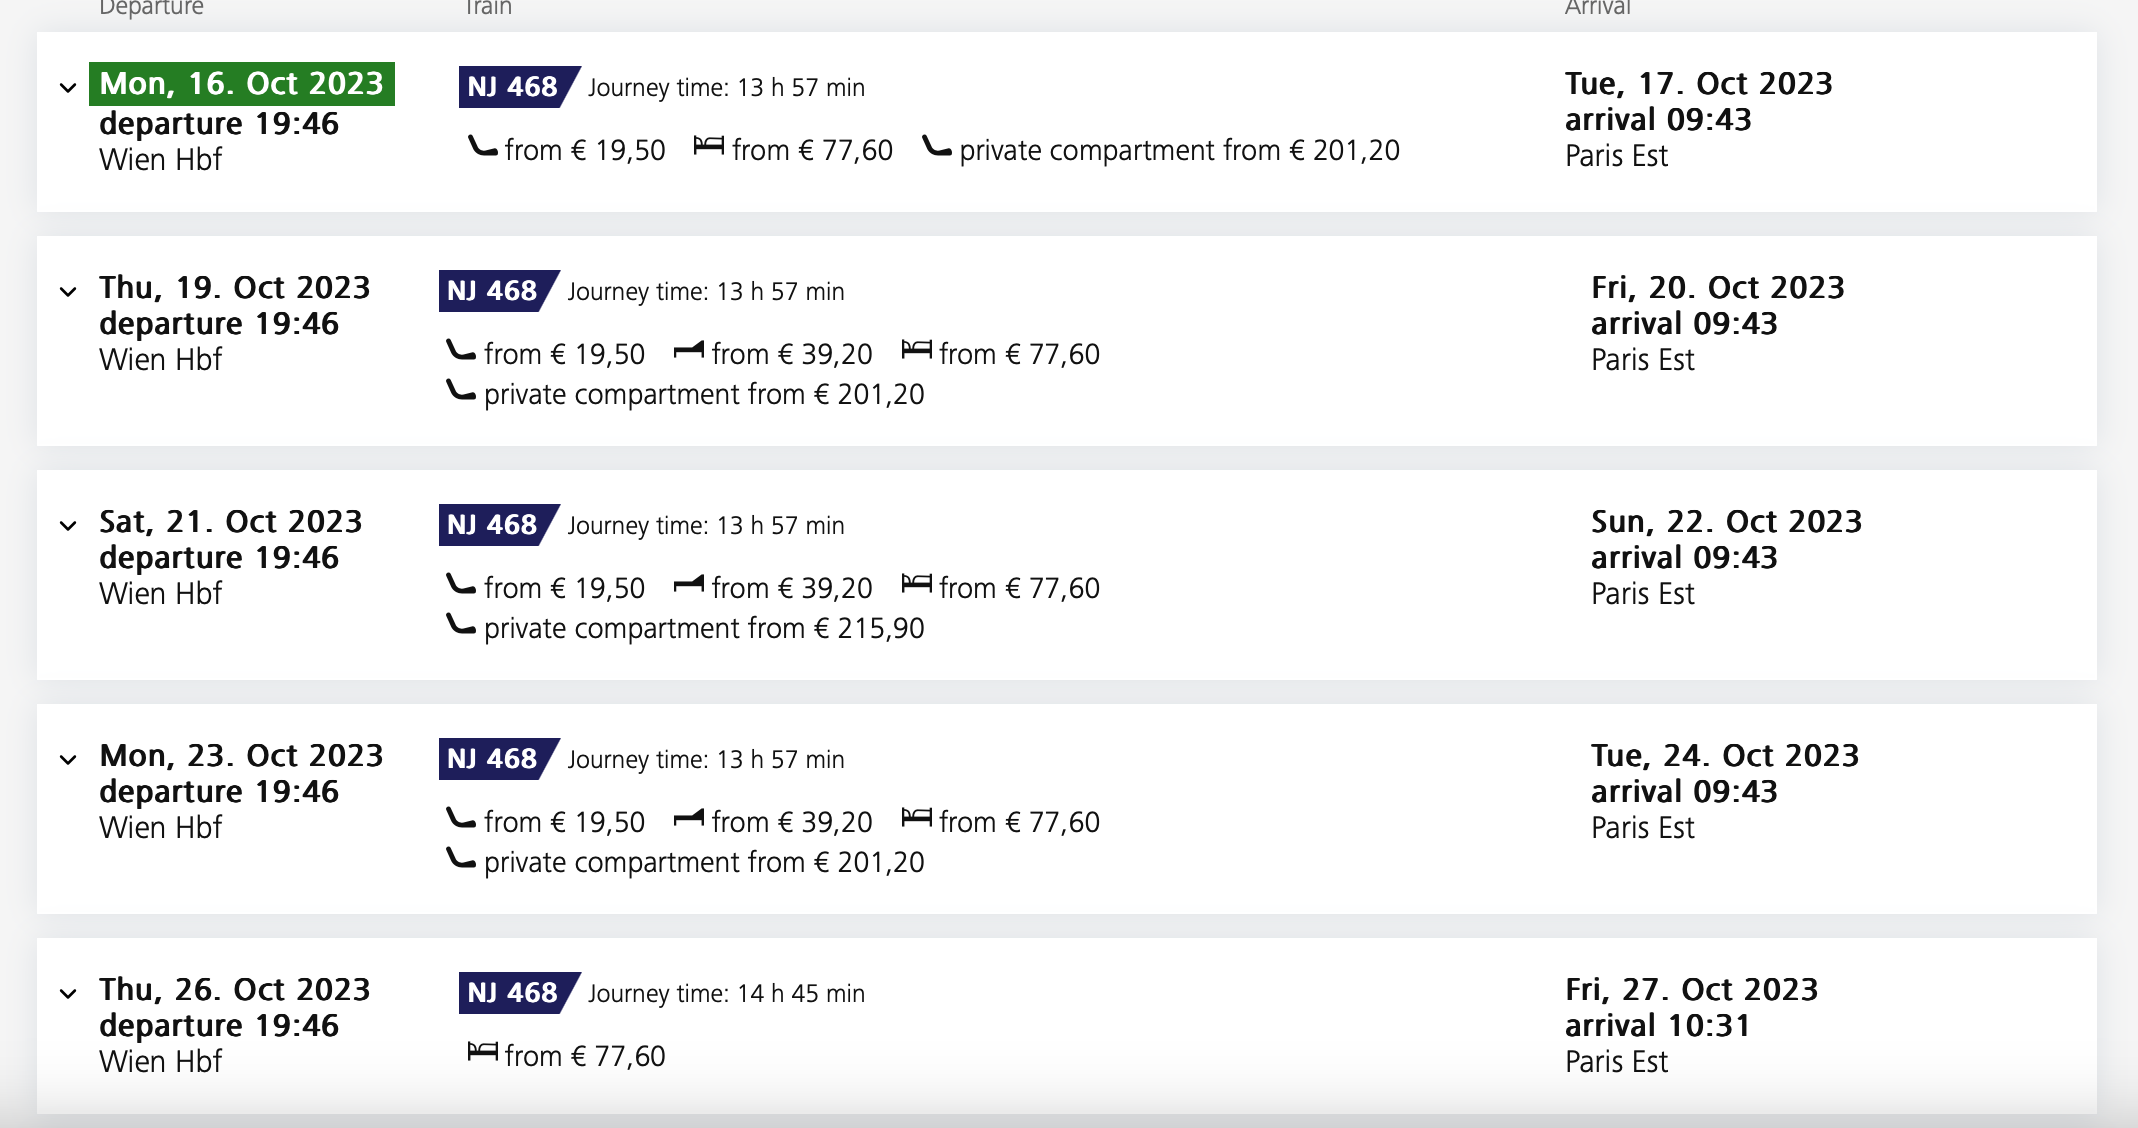
Task: Click couchette icon in Mon 23 Oct row
Action: [689, 818]
